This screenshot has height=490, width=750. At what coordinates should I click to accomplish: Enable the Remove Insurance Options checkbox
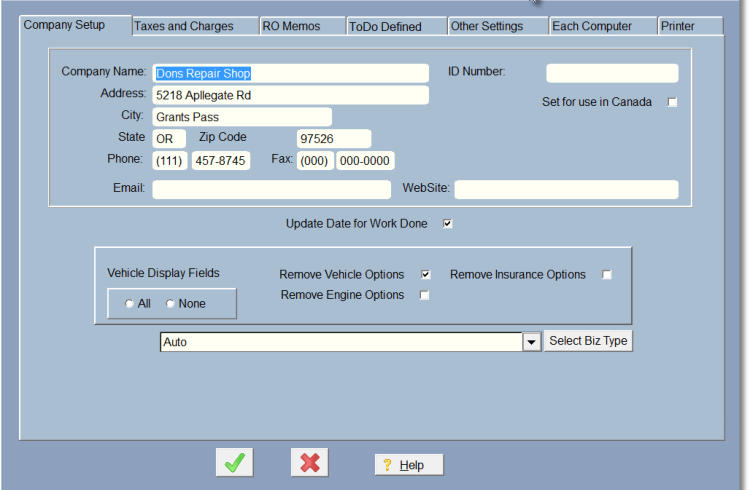(x=606, y=275)
